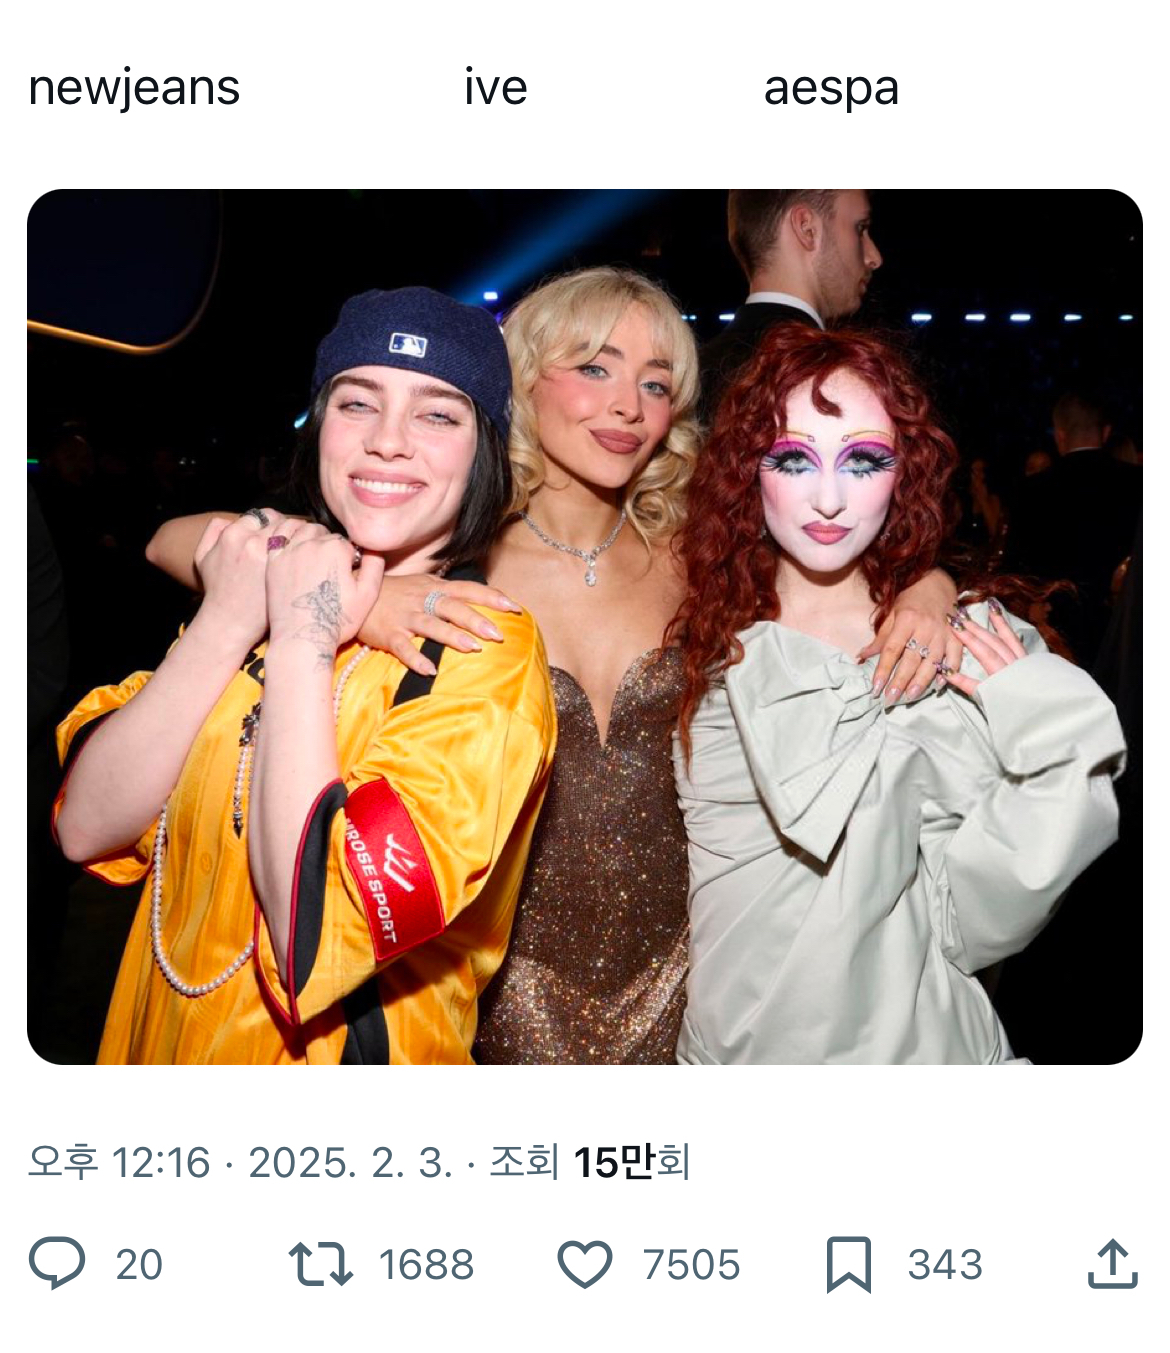The image size is (1170, 1353).
Task: Click the post time 오후 12:16
Action: tap(119, 1162)
